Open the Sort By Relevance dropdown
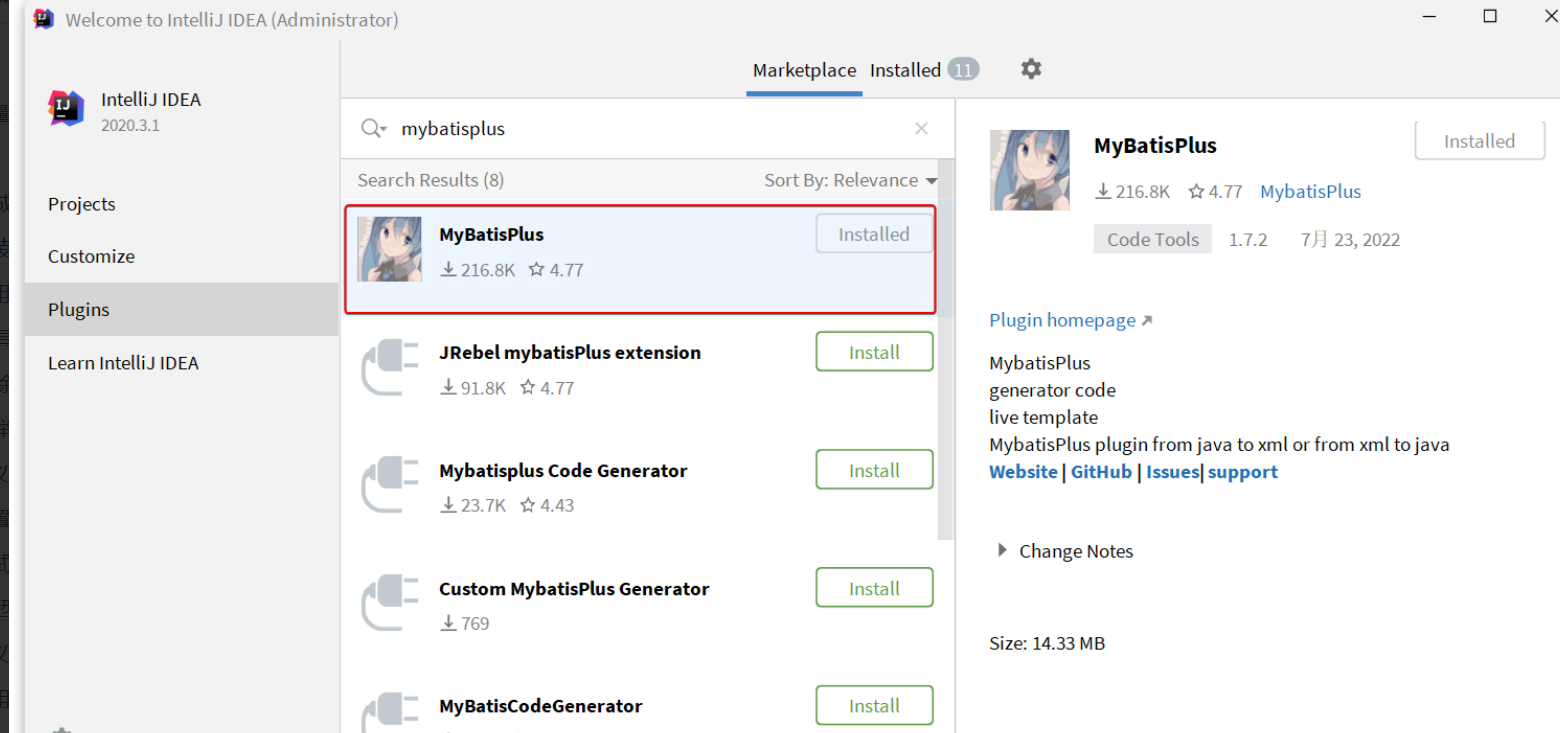 pos(851,180)
